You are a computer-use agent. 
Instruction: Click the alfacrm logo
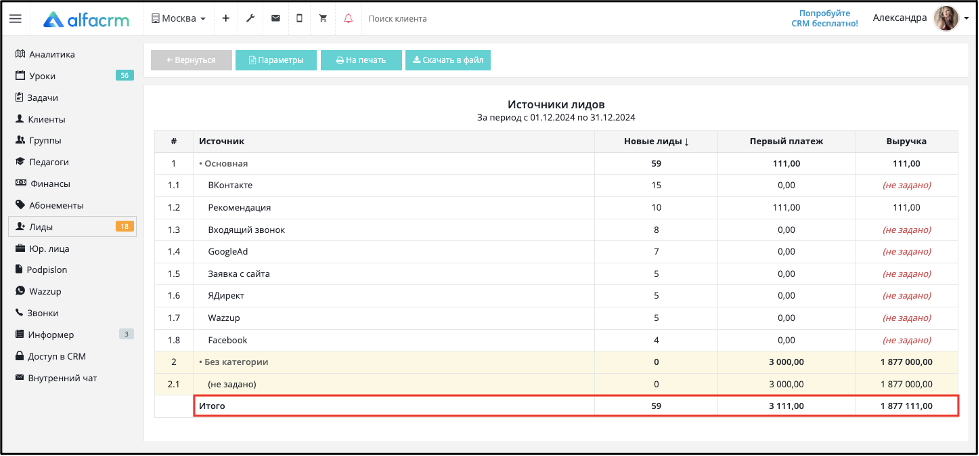pyautogui.click(x=86, y=19)
